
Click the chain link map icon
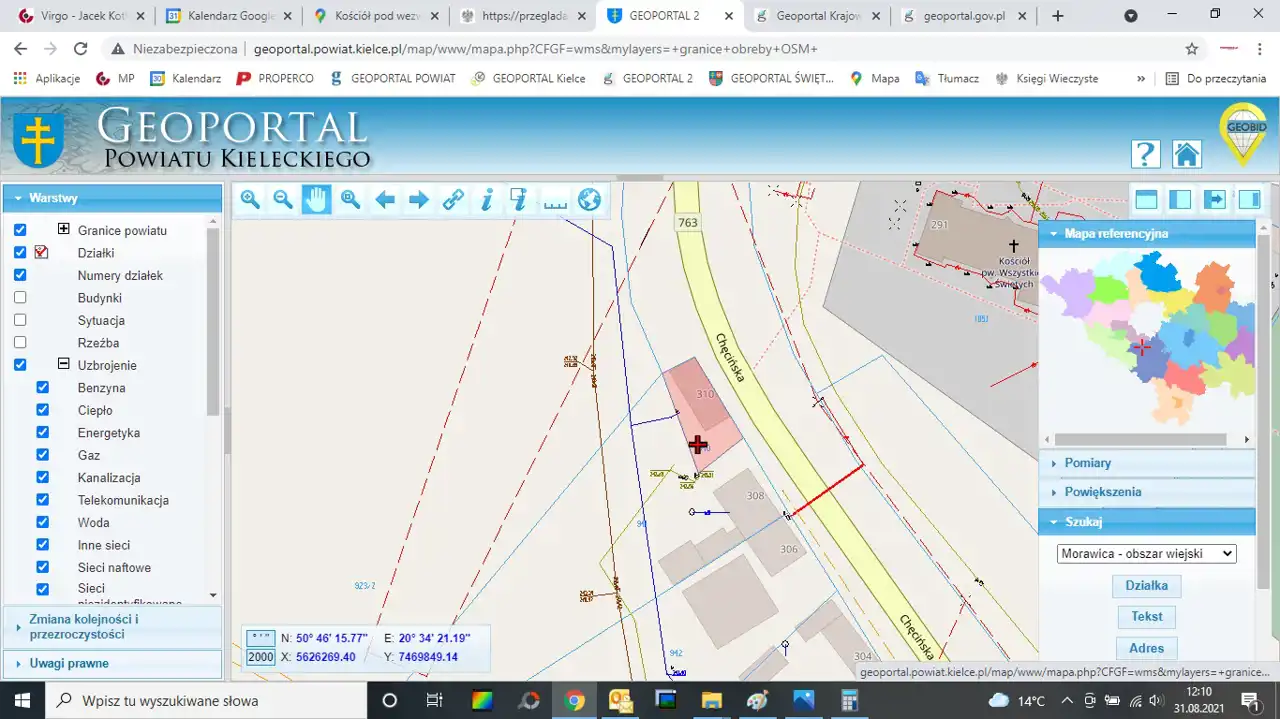tap(453, 200)
